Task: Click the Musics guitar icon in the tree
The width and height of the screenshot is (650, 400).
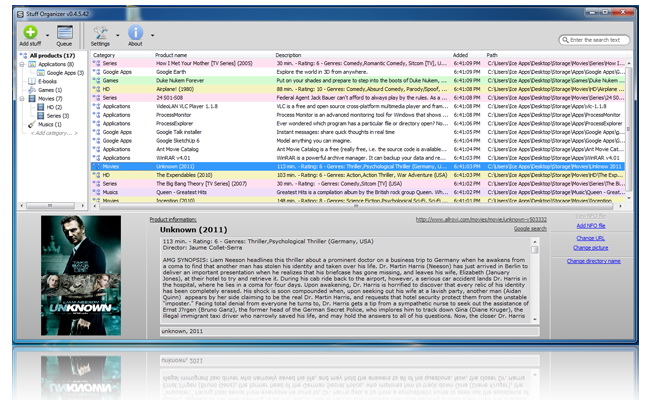Action: 32,124
